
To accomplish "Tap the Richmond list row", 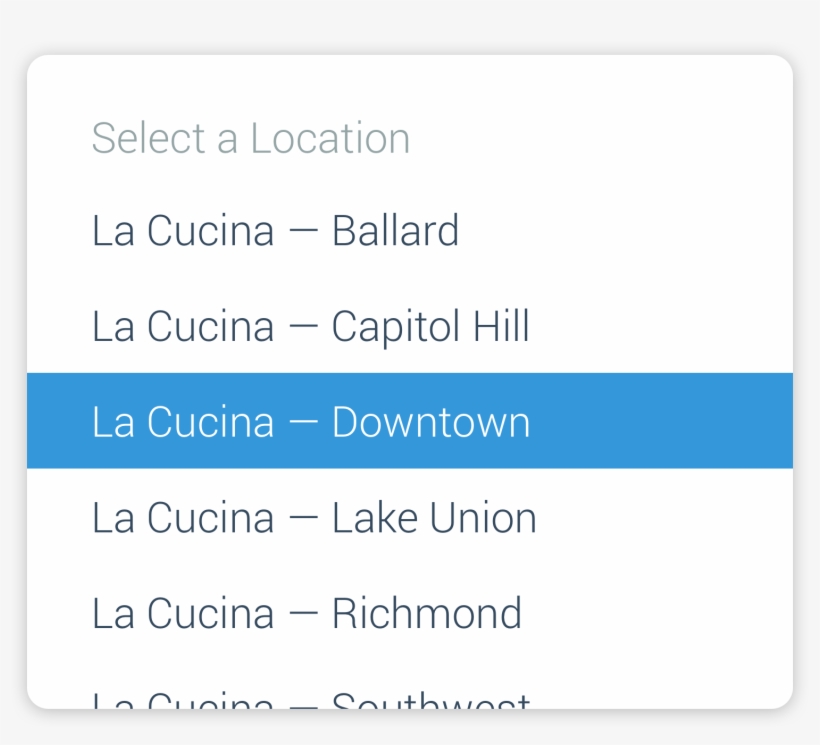I will pos(410,613).
